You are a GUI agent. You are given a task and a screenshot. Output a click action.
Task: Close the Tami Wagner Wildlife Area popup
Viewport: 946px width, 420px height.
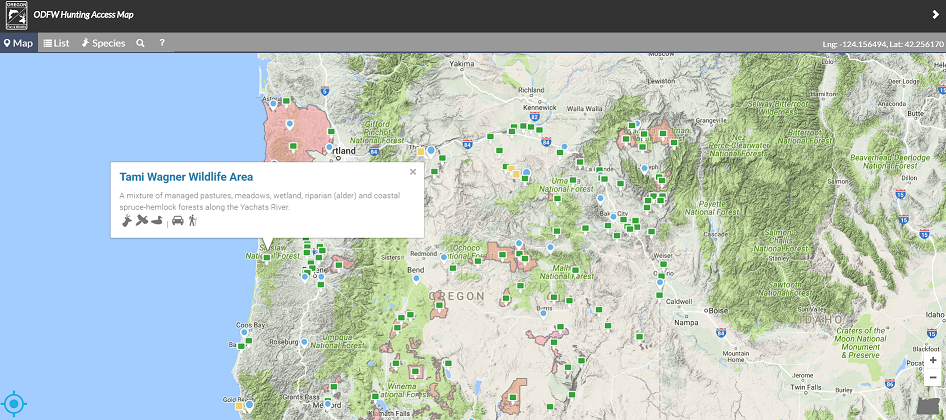[x=413, y=172]
